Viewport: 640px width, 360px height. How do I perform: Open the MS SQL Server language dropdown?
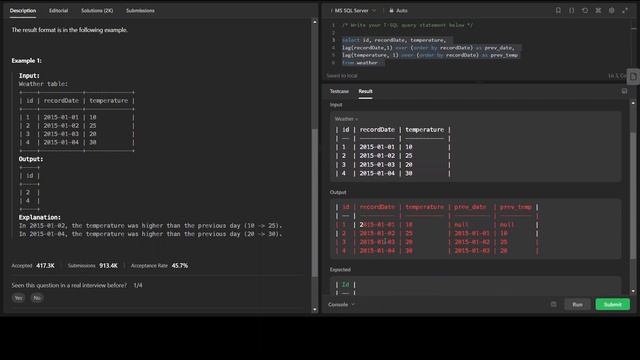click(354, 11)
